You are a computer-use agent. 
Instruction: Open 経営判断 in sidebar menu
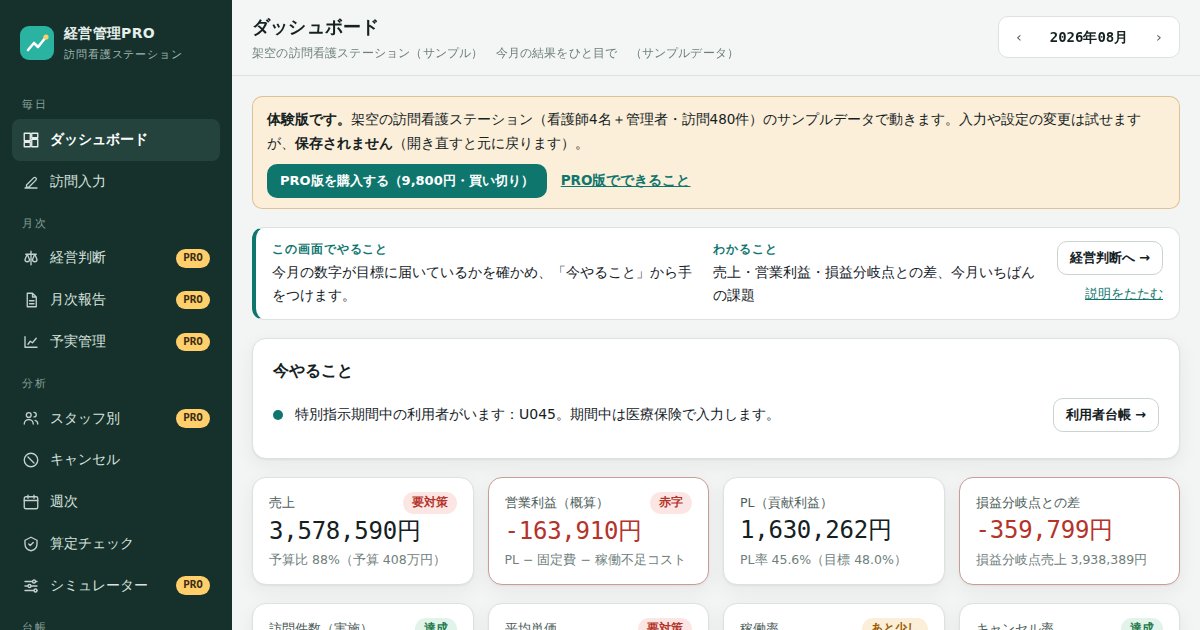116,258
